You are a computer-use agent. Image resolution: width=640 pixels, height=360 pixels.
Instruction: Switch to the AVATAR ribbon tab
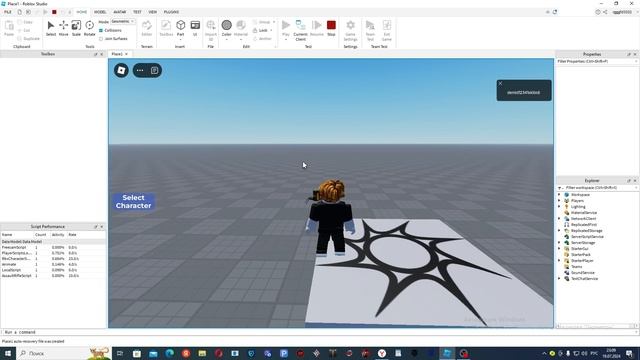tap(120, 12)
